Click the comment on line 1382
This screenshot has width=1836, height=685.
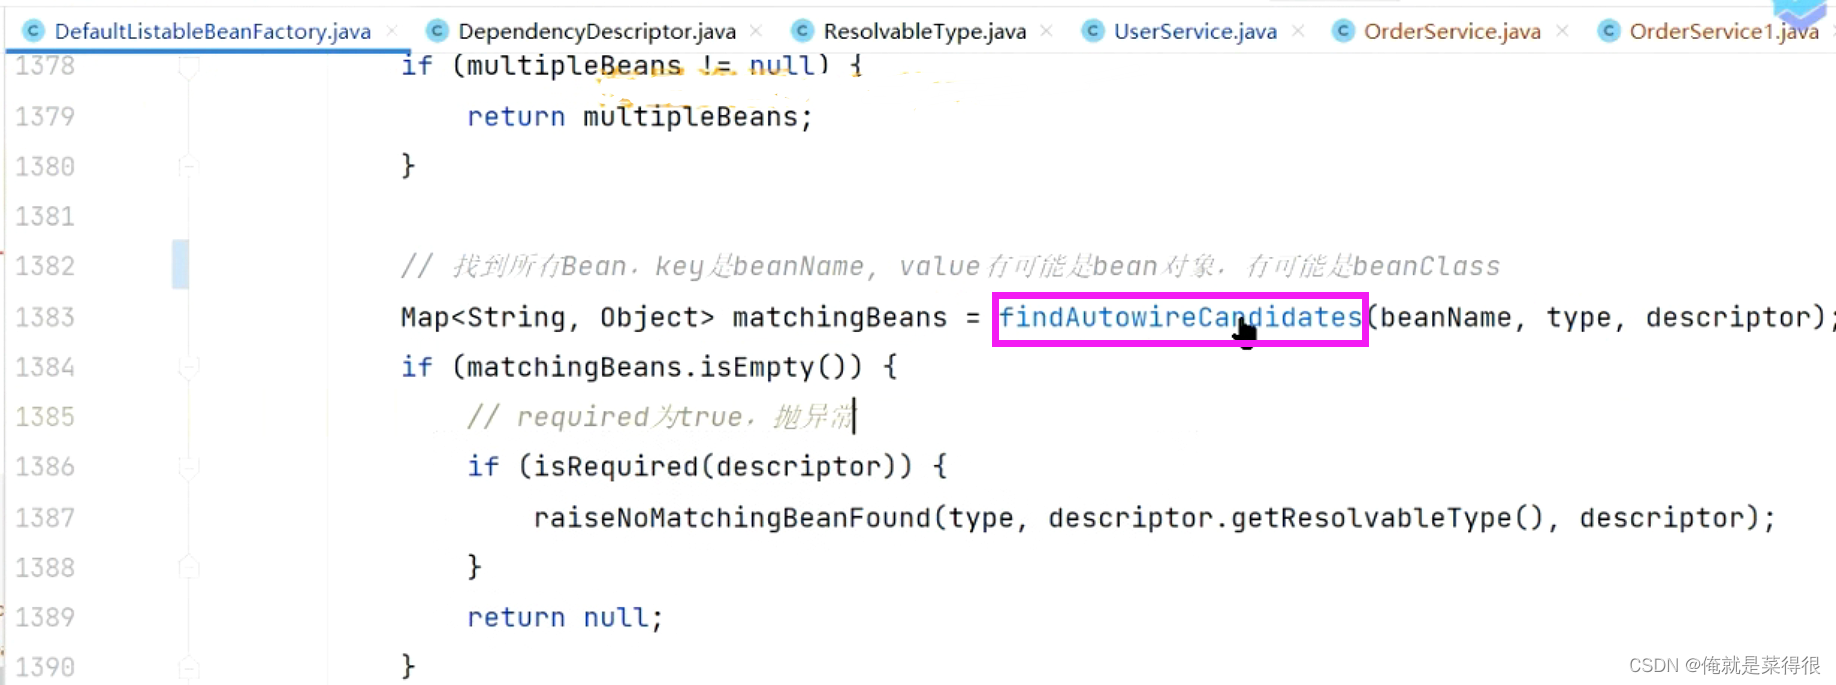(950, 266)
